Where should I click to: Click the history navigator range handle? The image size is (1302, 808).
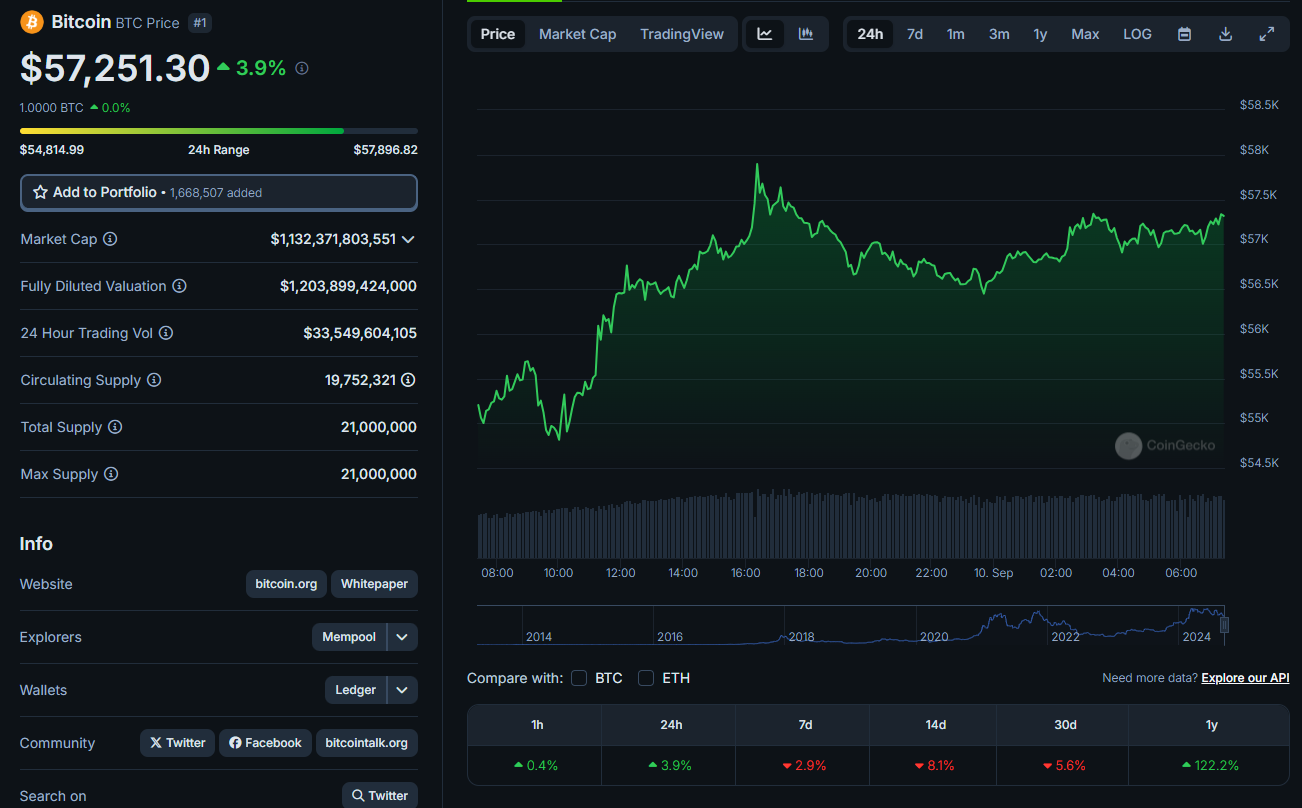pos(1224,626)
